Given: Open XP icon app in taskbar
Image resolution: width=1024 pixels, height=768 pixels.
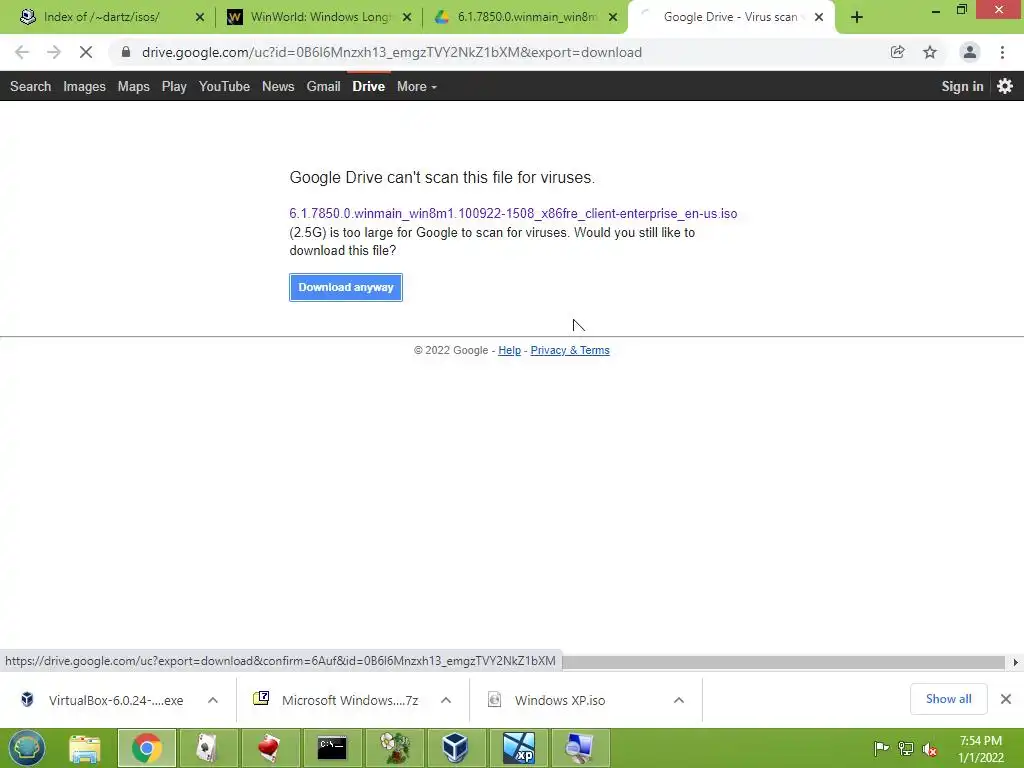Looking at the screenshot, I should click(518, 748).
